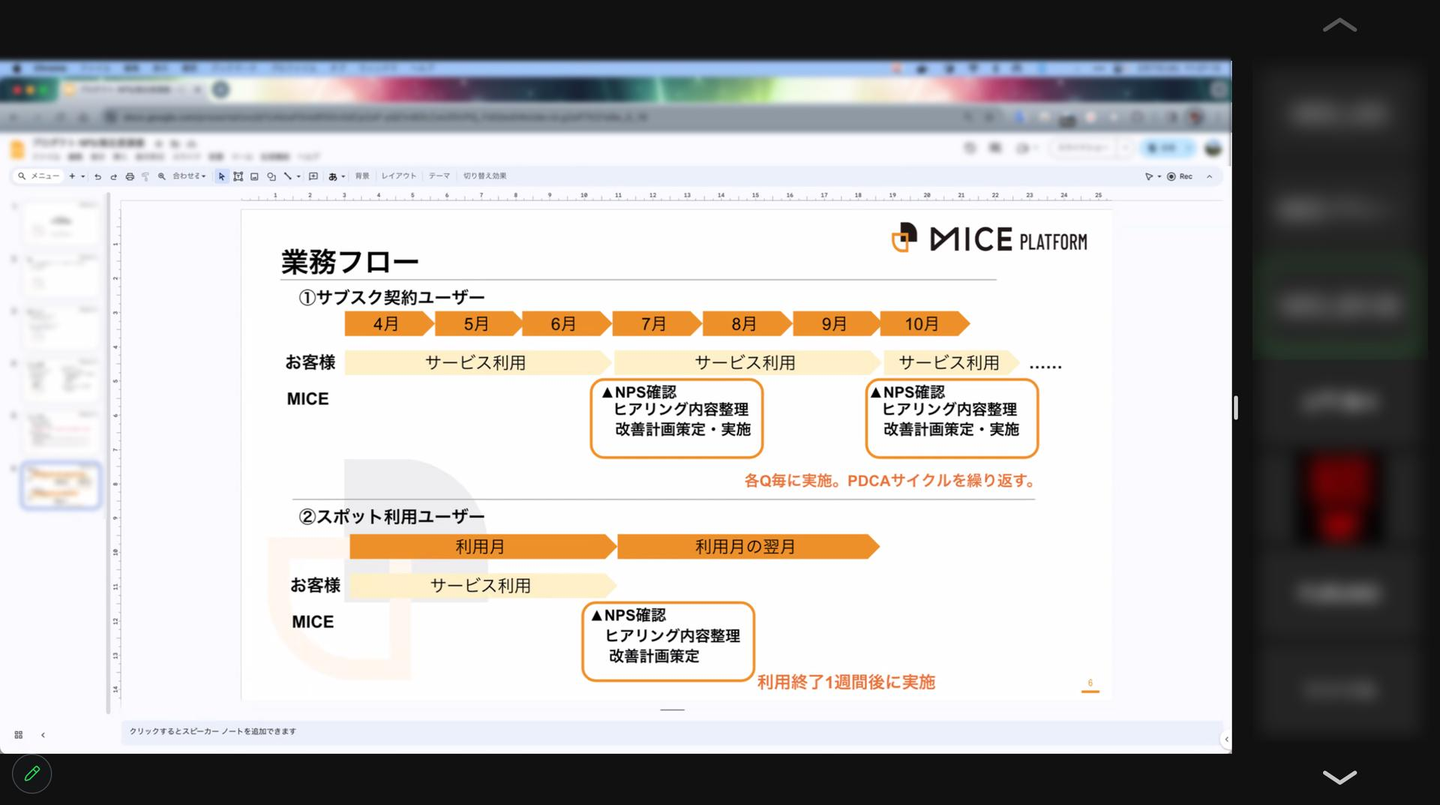Open version history clock icon
Image resolution: width=1440 pixels, height=805 pixels.
tap(970, 148)
